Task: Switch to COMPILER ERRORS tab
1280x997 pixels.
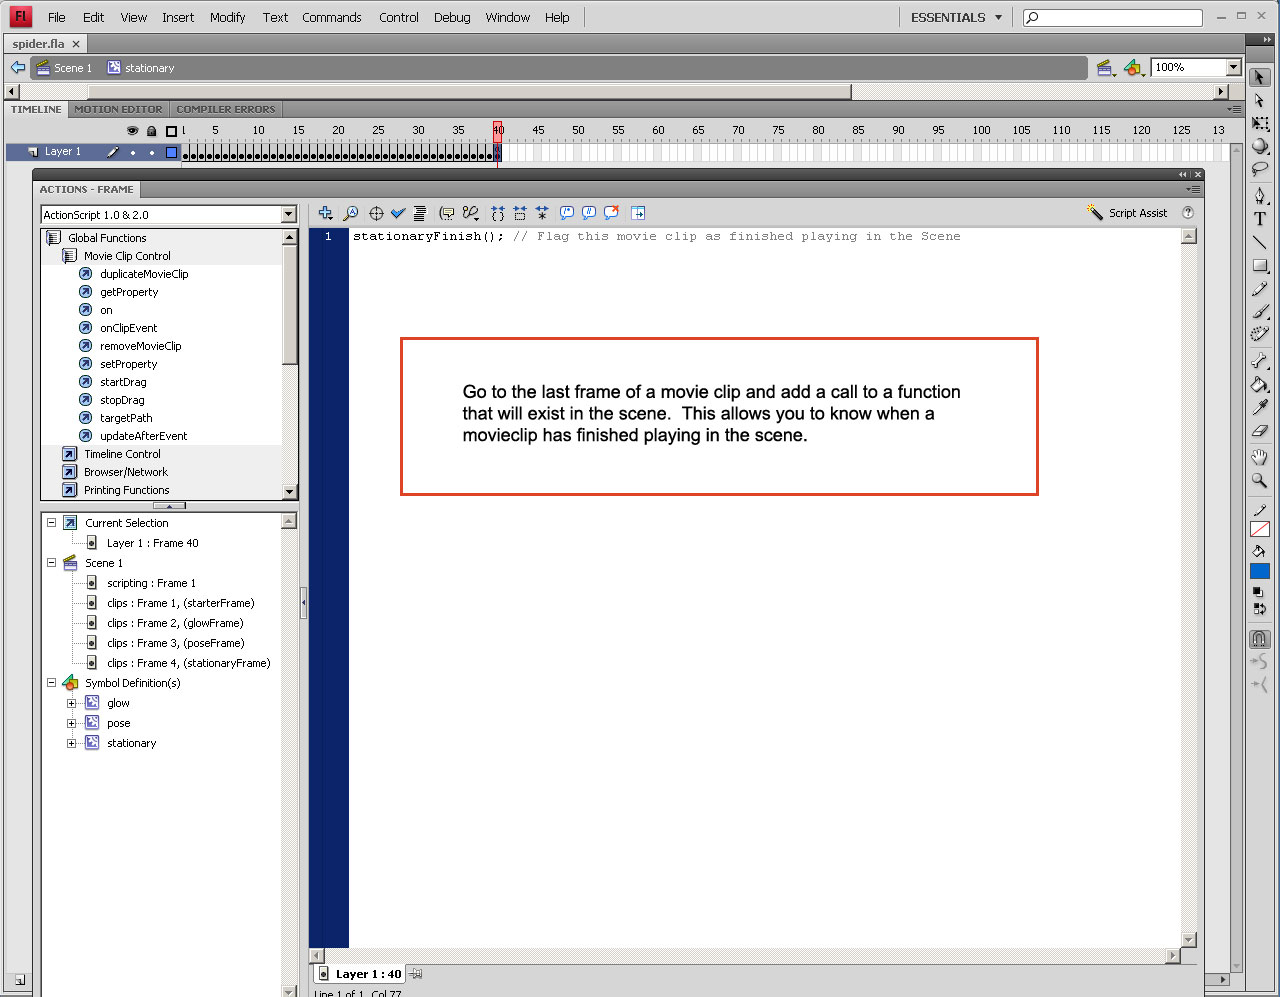Action: click(226, 109)
